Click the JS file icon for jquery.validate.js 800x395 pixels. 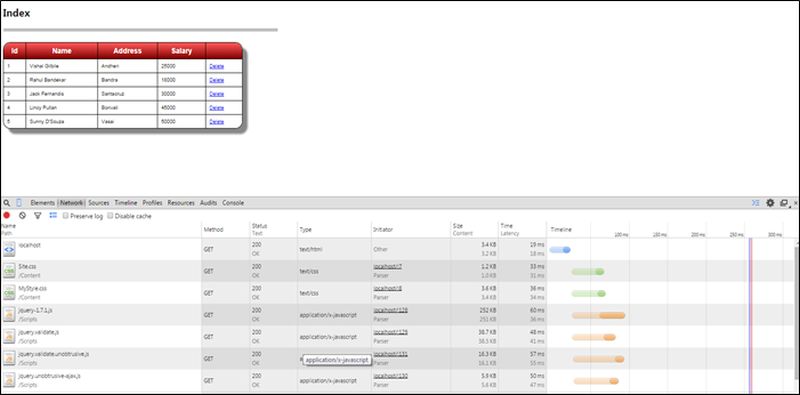click(9, 337)
